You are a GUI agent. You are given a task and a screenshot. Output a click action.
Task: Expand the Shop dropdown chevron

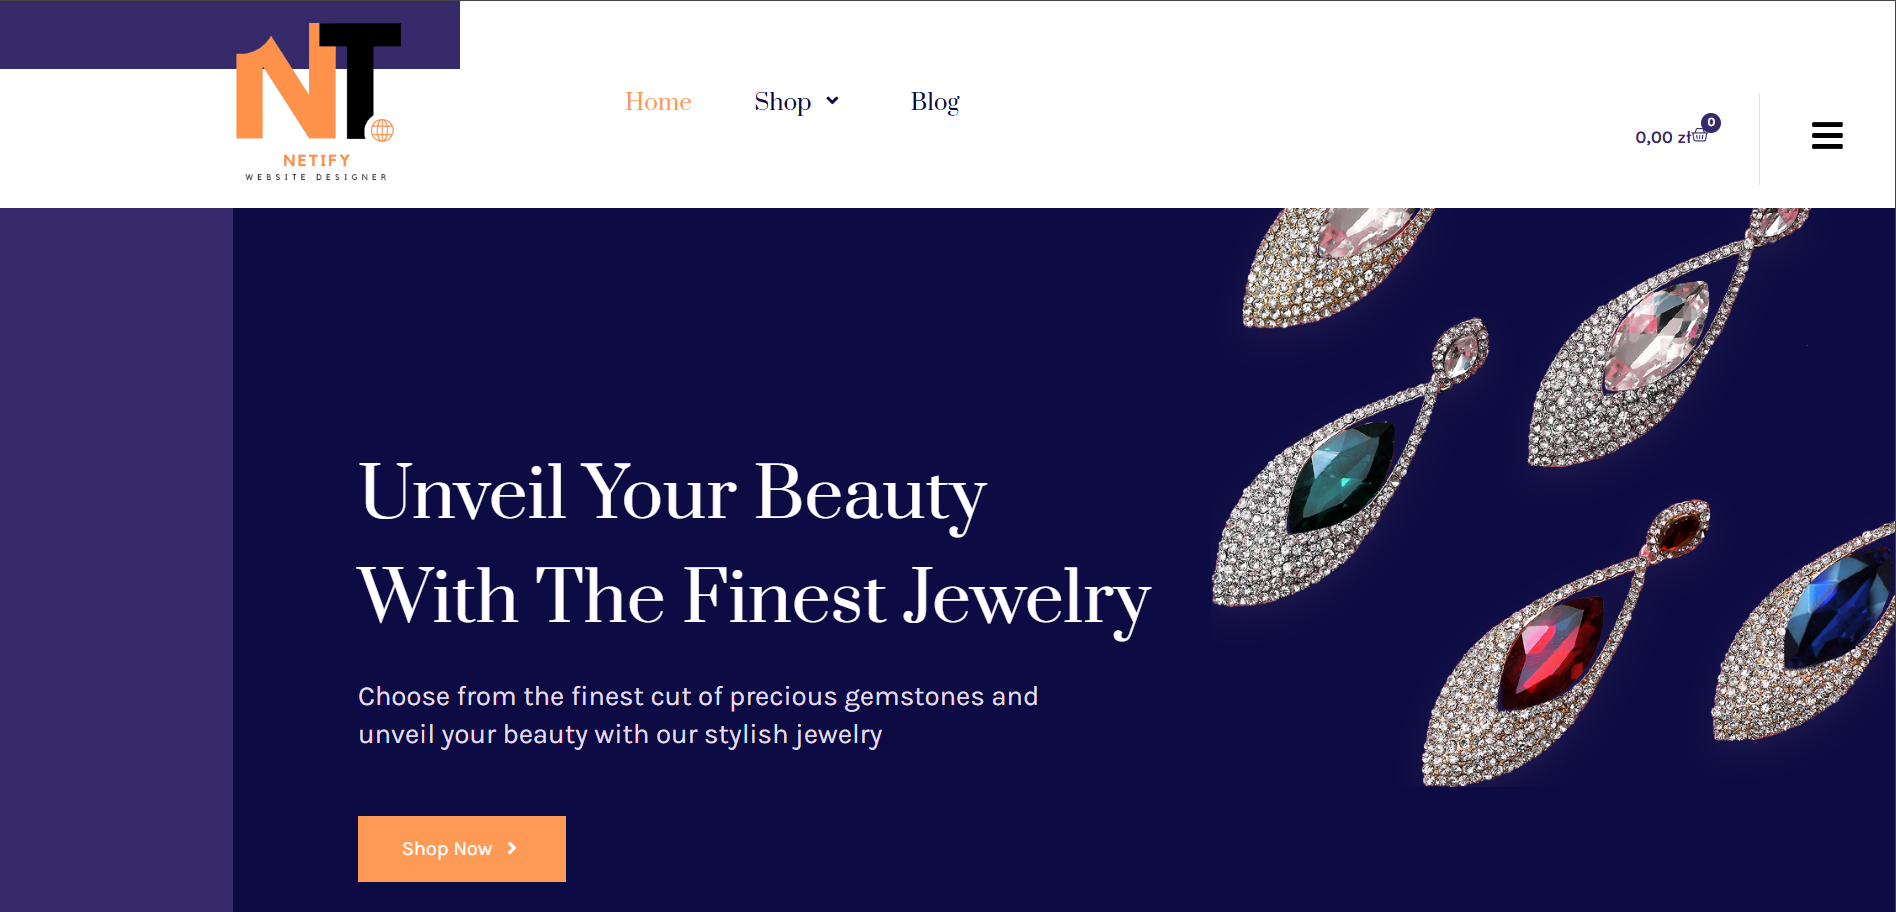pos(832,101)
